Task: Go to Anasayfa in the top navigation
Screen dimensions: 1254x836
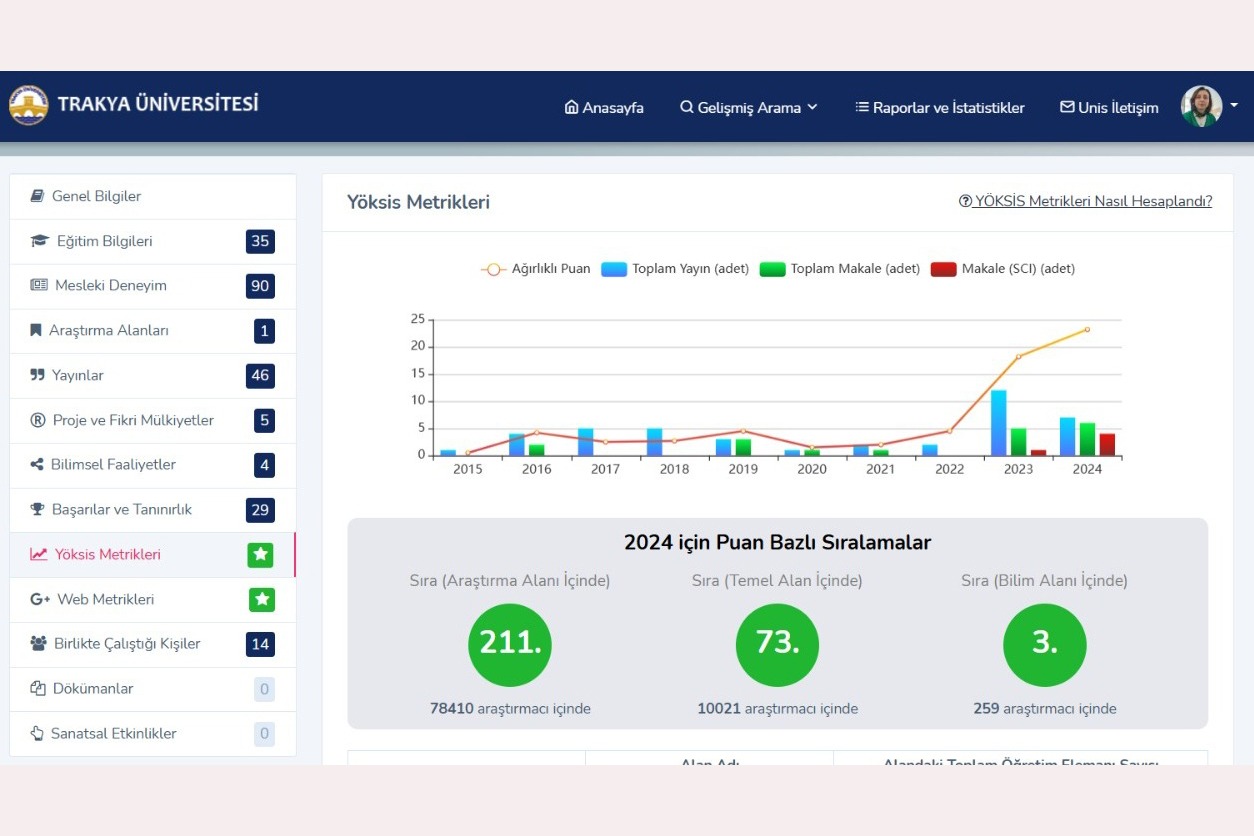Action: [x=604, y=107]
